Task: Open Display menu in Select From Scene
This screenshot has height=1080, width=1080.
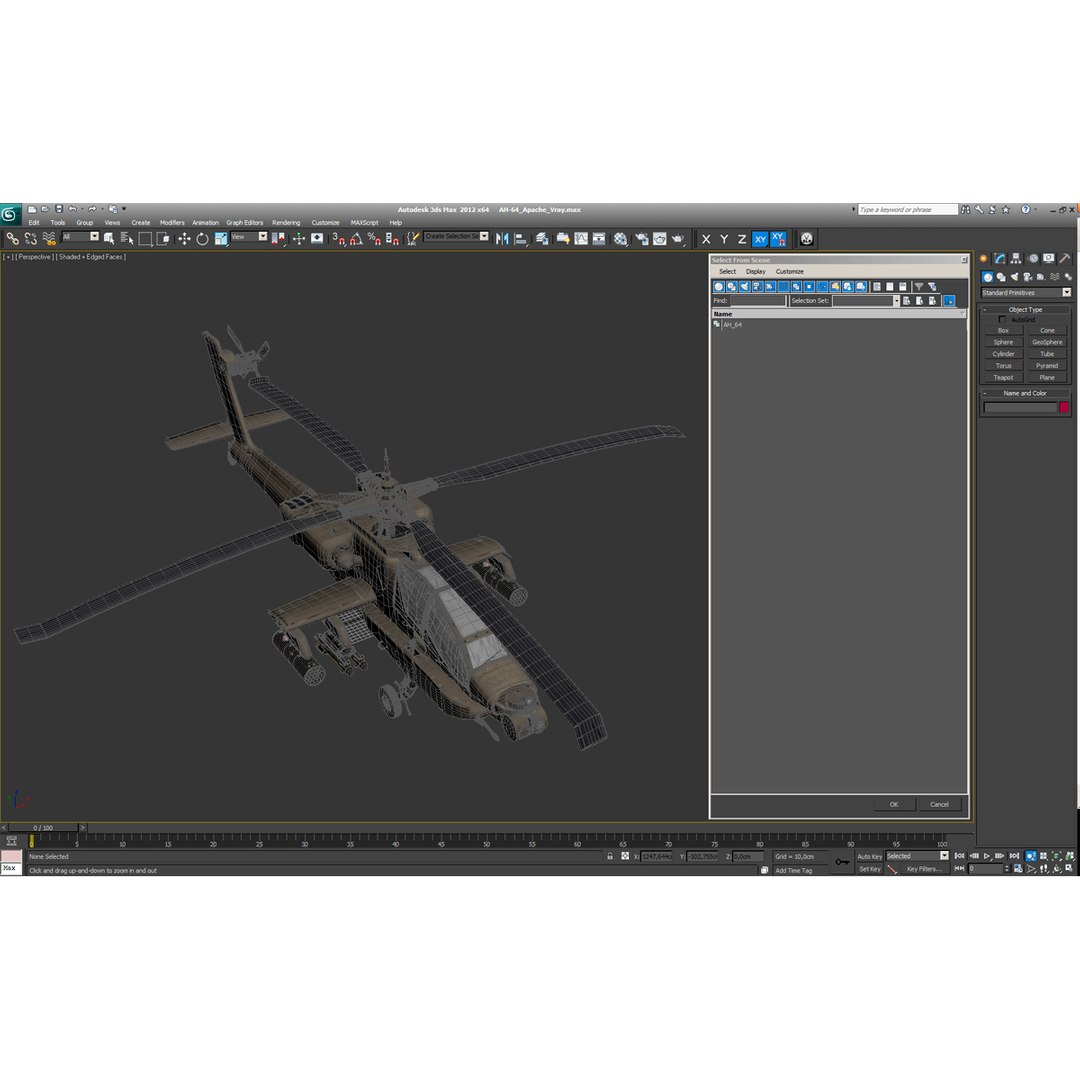Action: pyautogui.click(x=756, y=271)
